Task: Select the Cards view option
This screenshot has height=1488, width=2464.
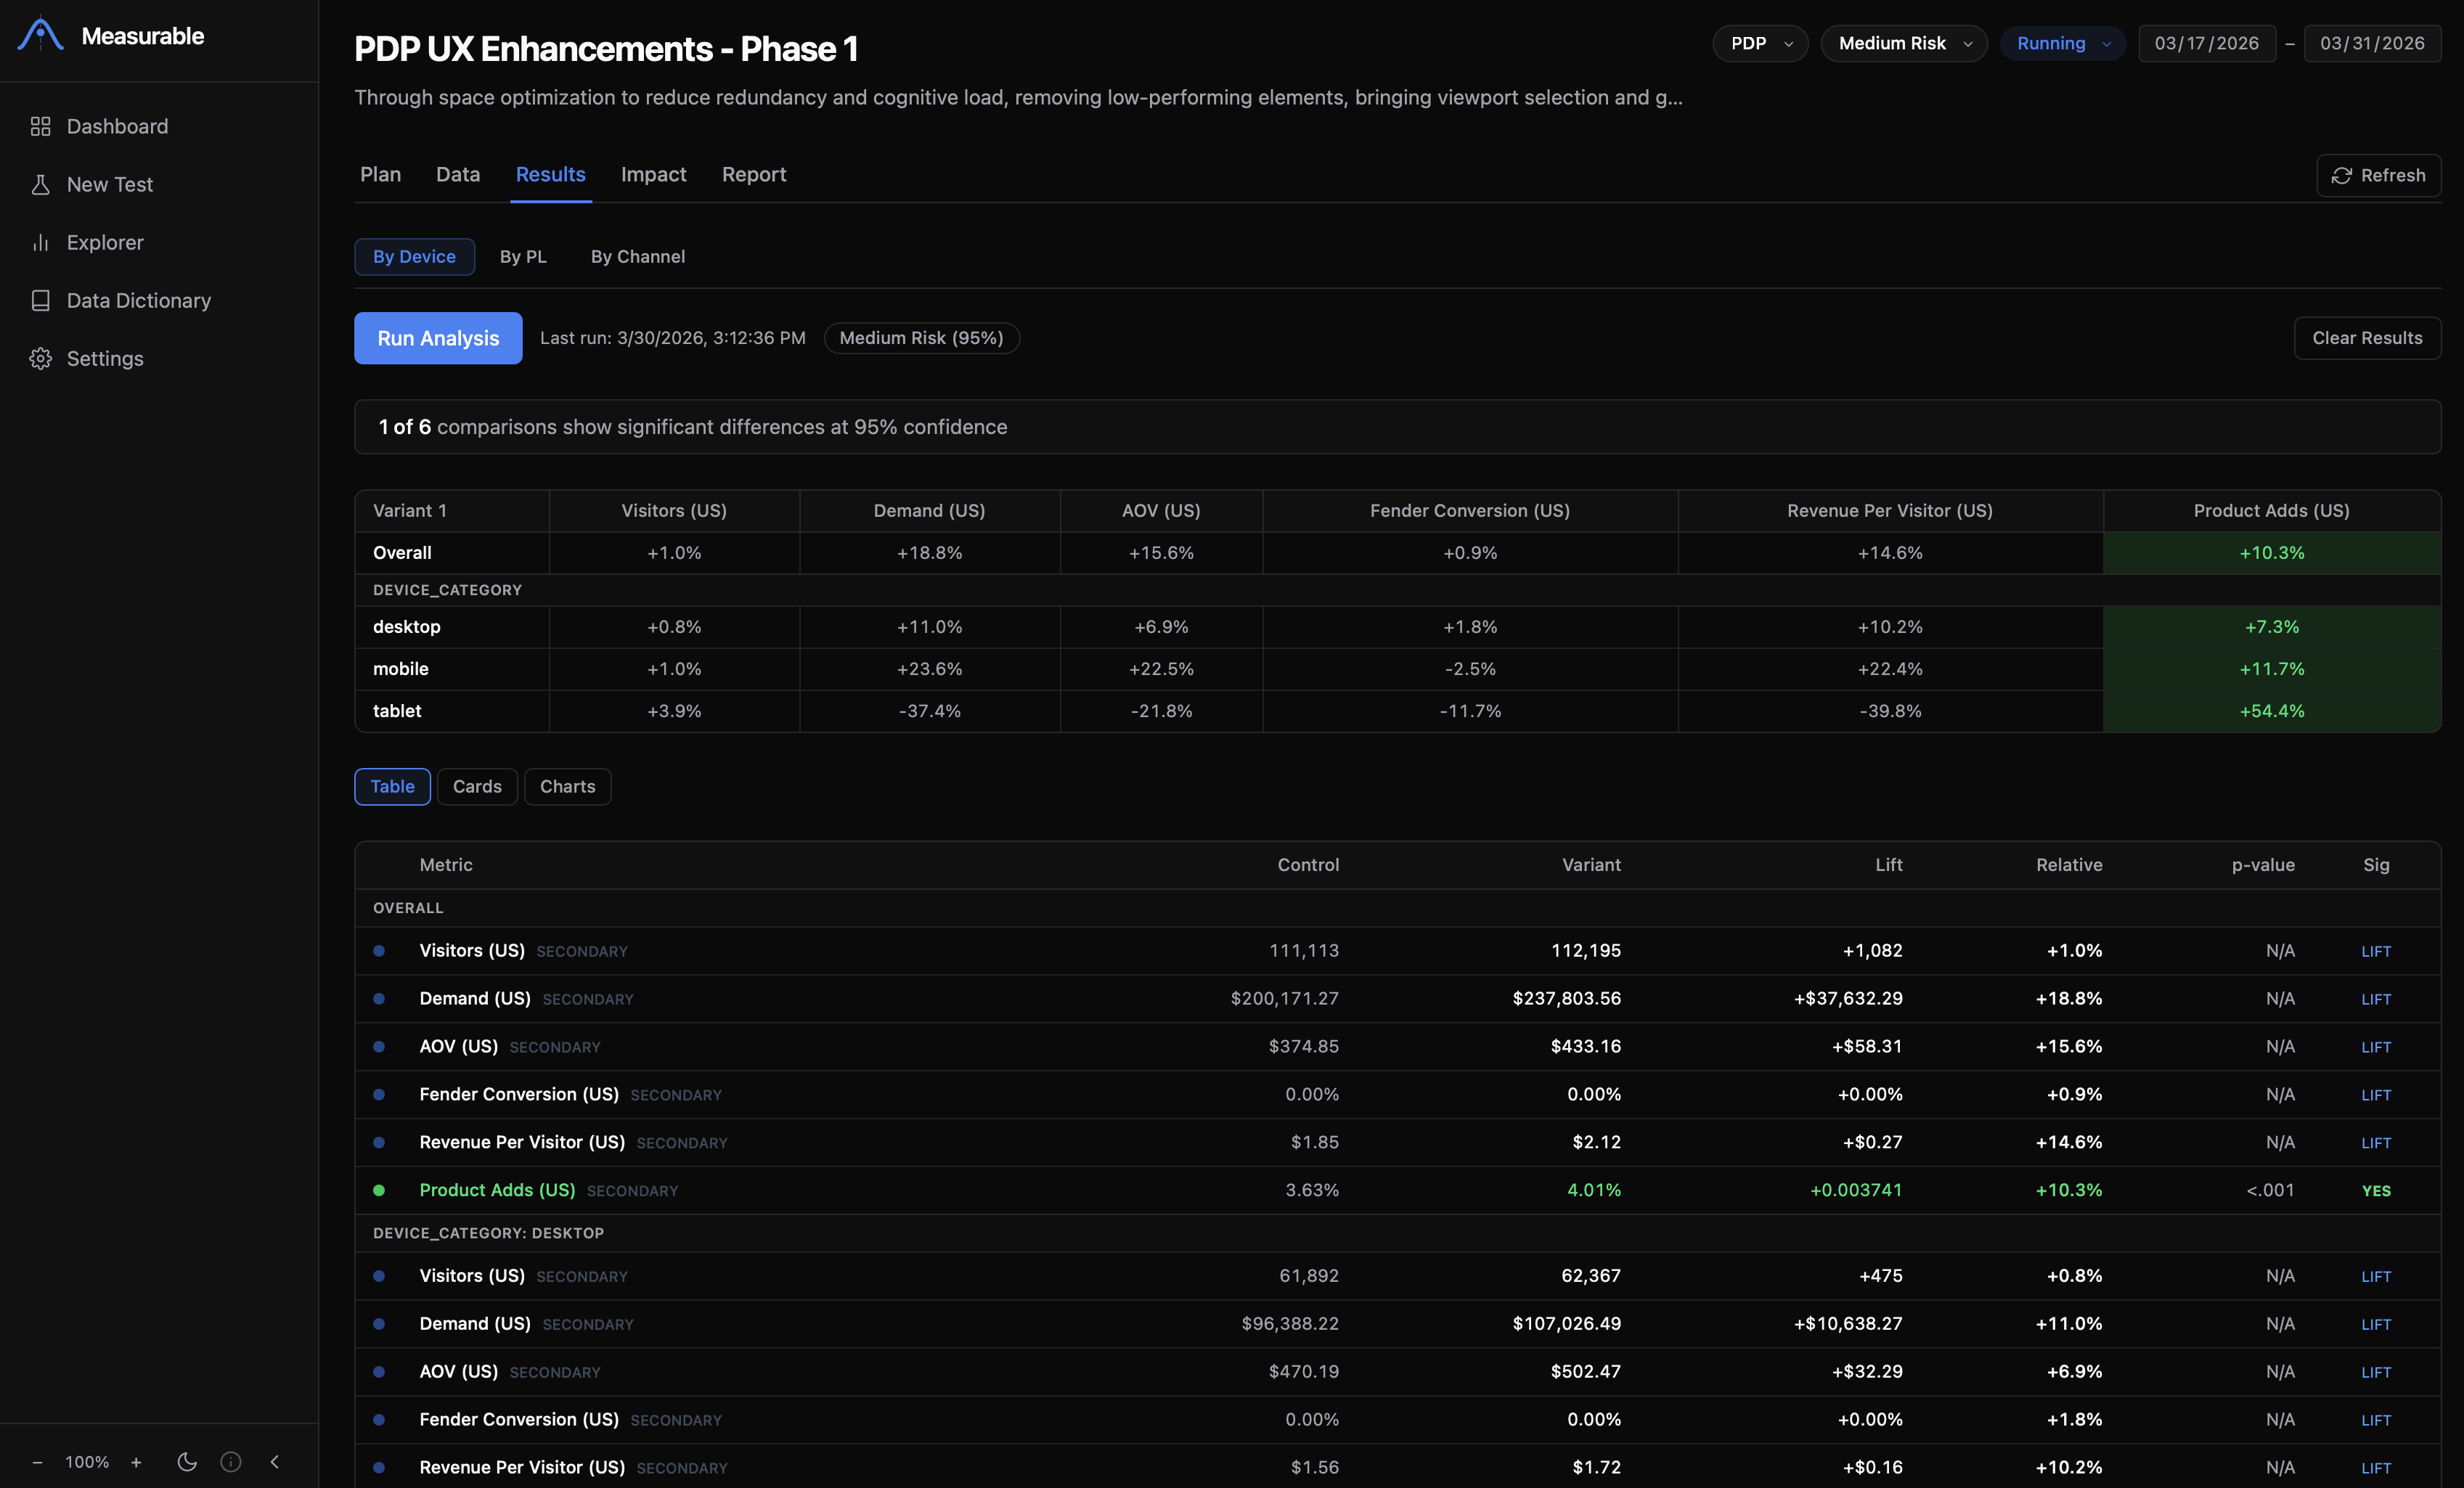Action: point(477,786)
